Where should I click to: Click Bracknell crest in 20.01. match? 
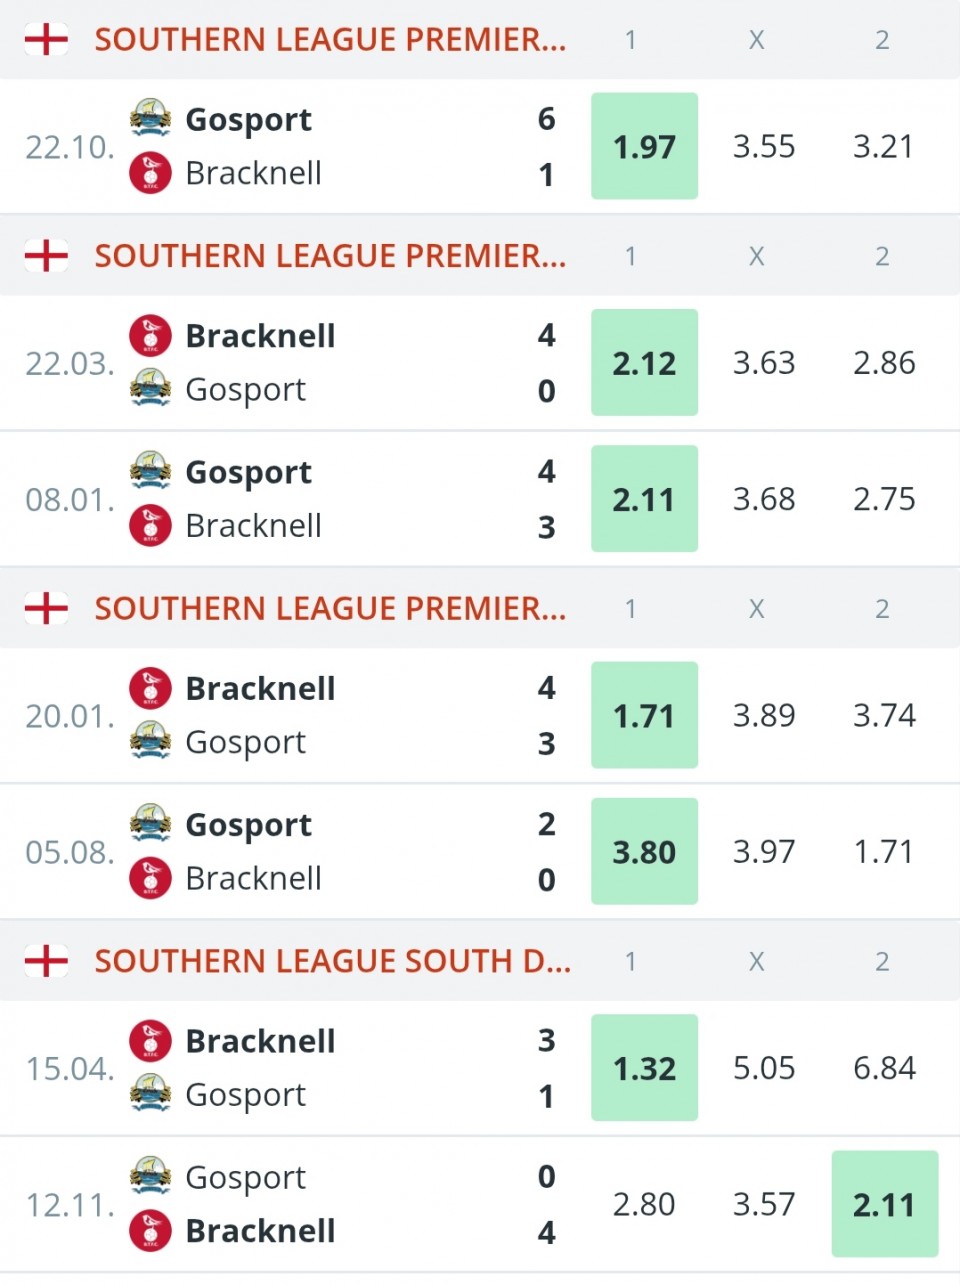click(x=150, y=688)
